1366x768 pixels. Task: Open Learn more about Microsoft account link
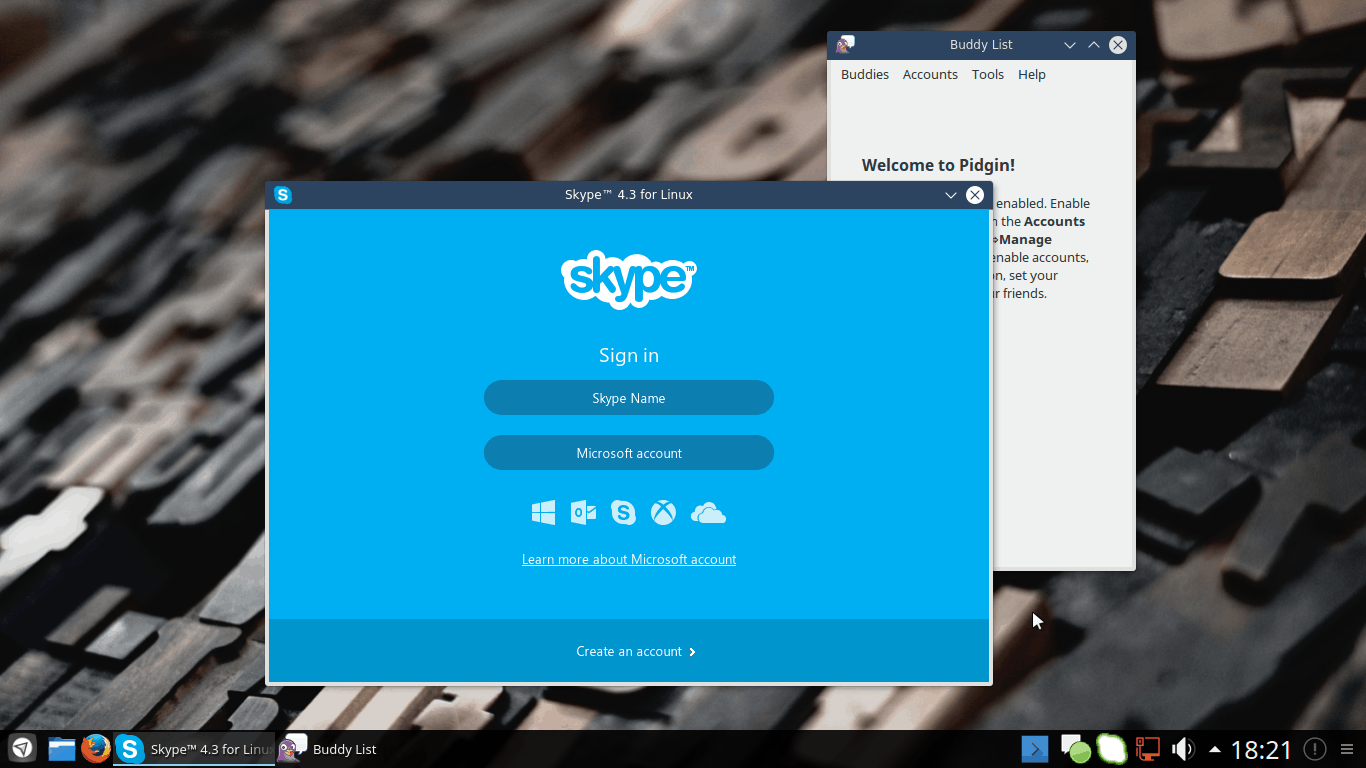629,560
